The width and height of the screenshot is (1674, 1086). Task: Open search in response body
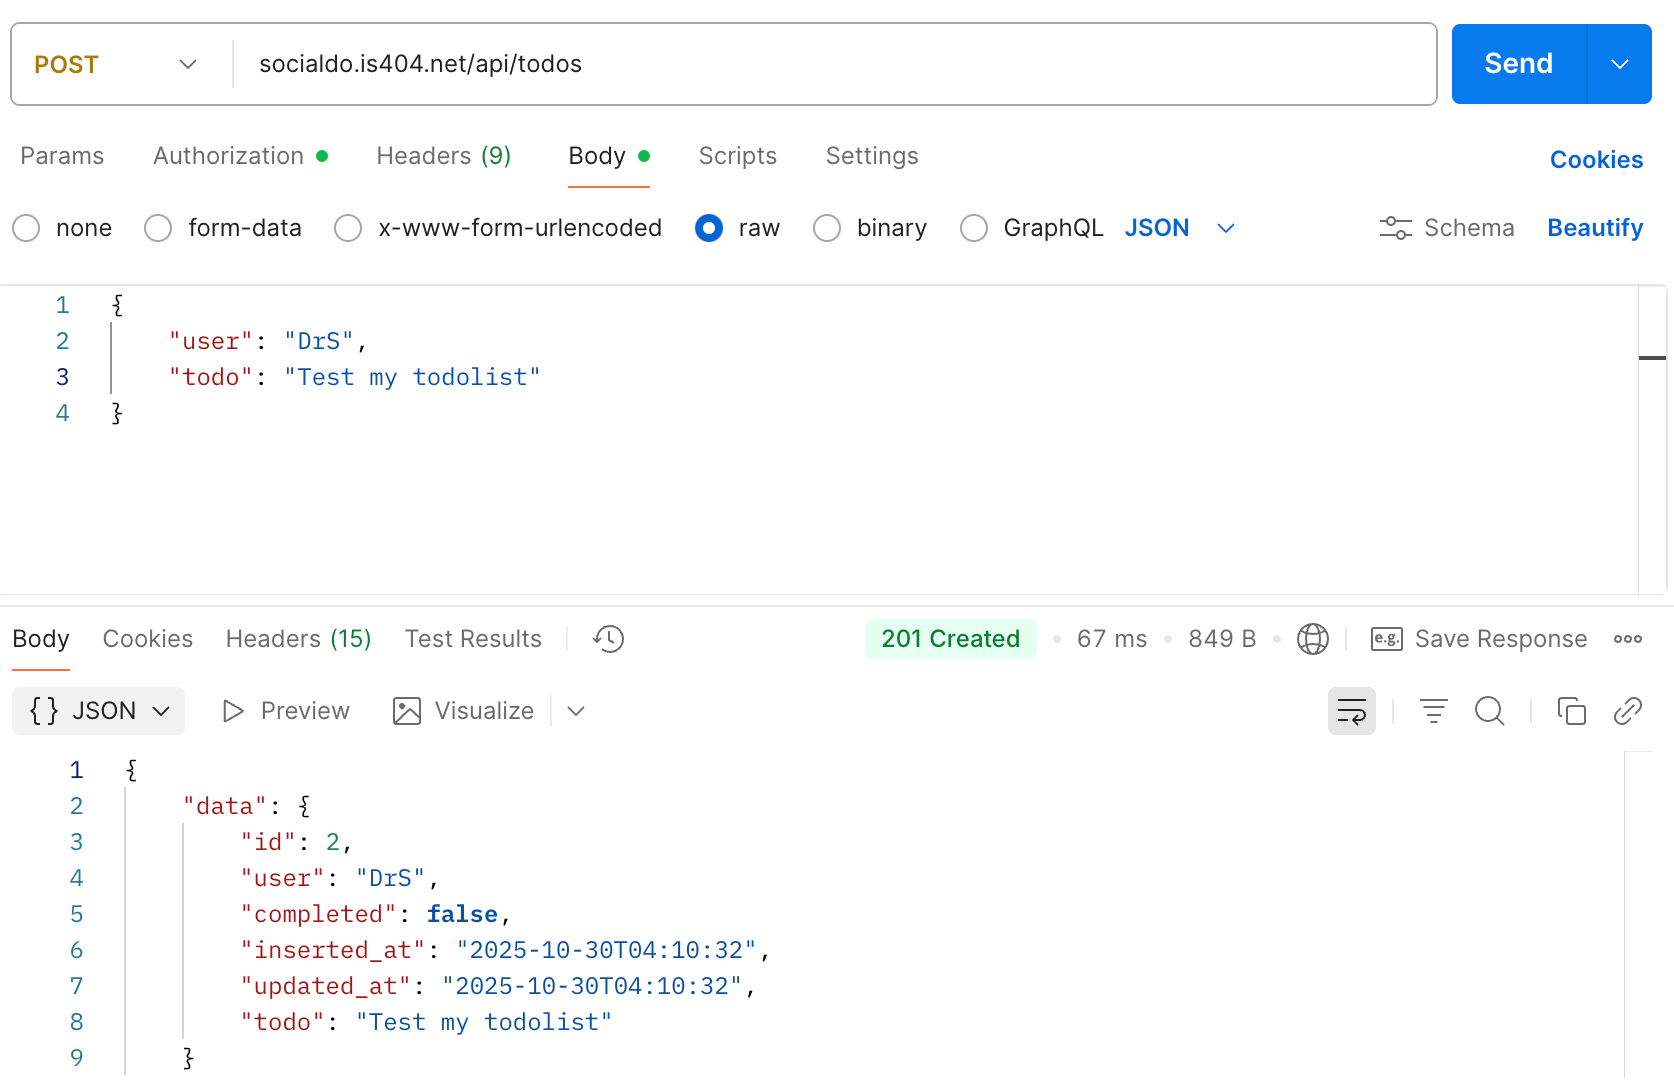click(x=1489, y=711)
